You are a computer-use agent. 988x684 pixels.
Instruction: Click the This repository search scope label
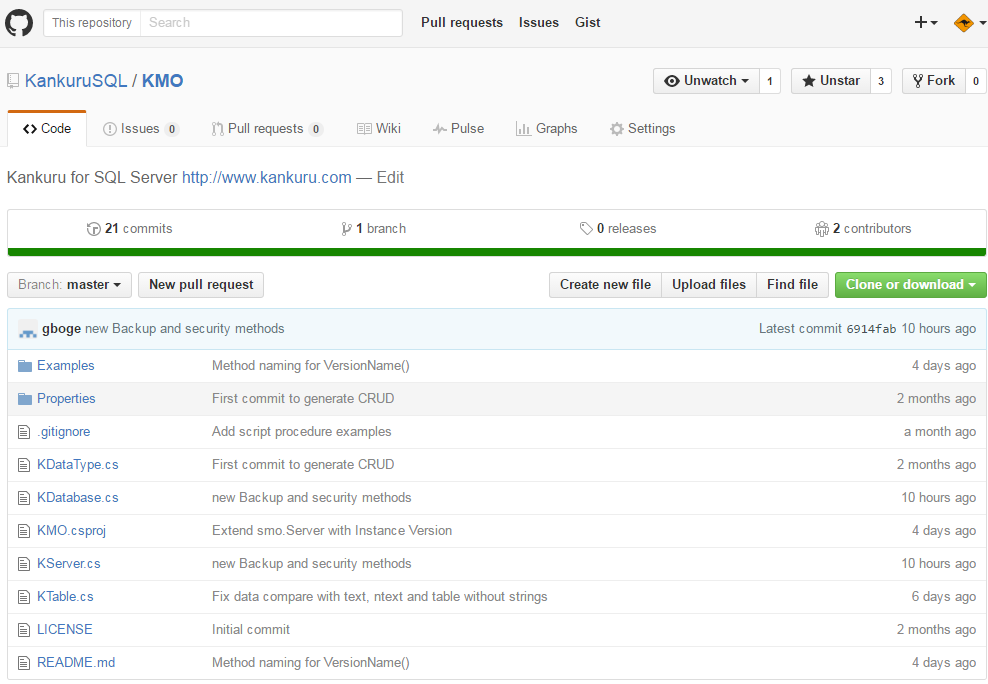pos(92,23)
